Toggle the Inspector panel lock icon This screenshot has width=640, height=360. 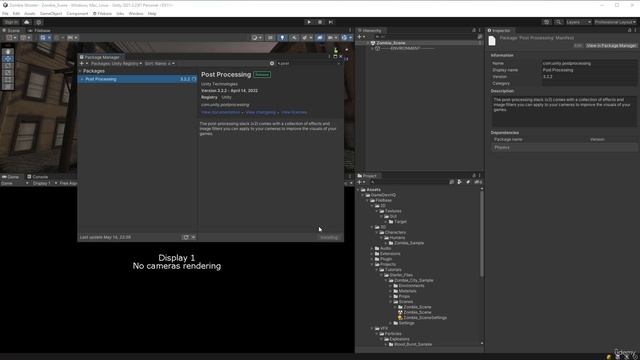point(629,31)
